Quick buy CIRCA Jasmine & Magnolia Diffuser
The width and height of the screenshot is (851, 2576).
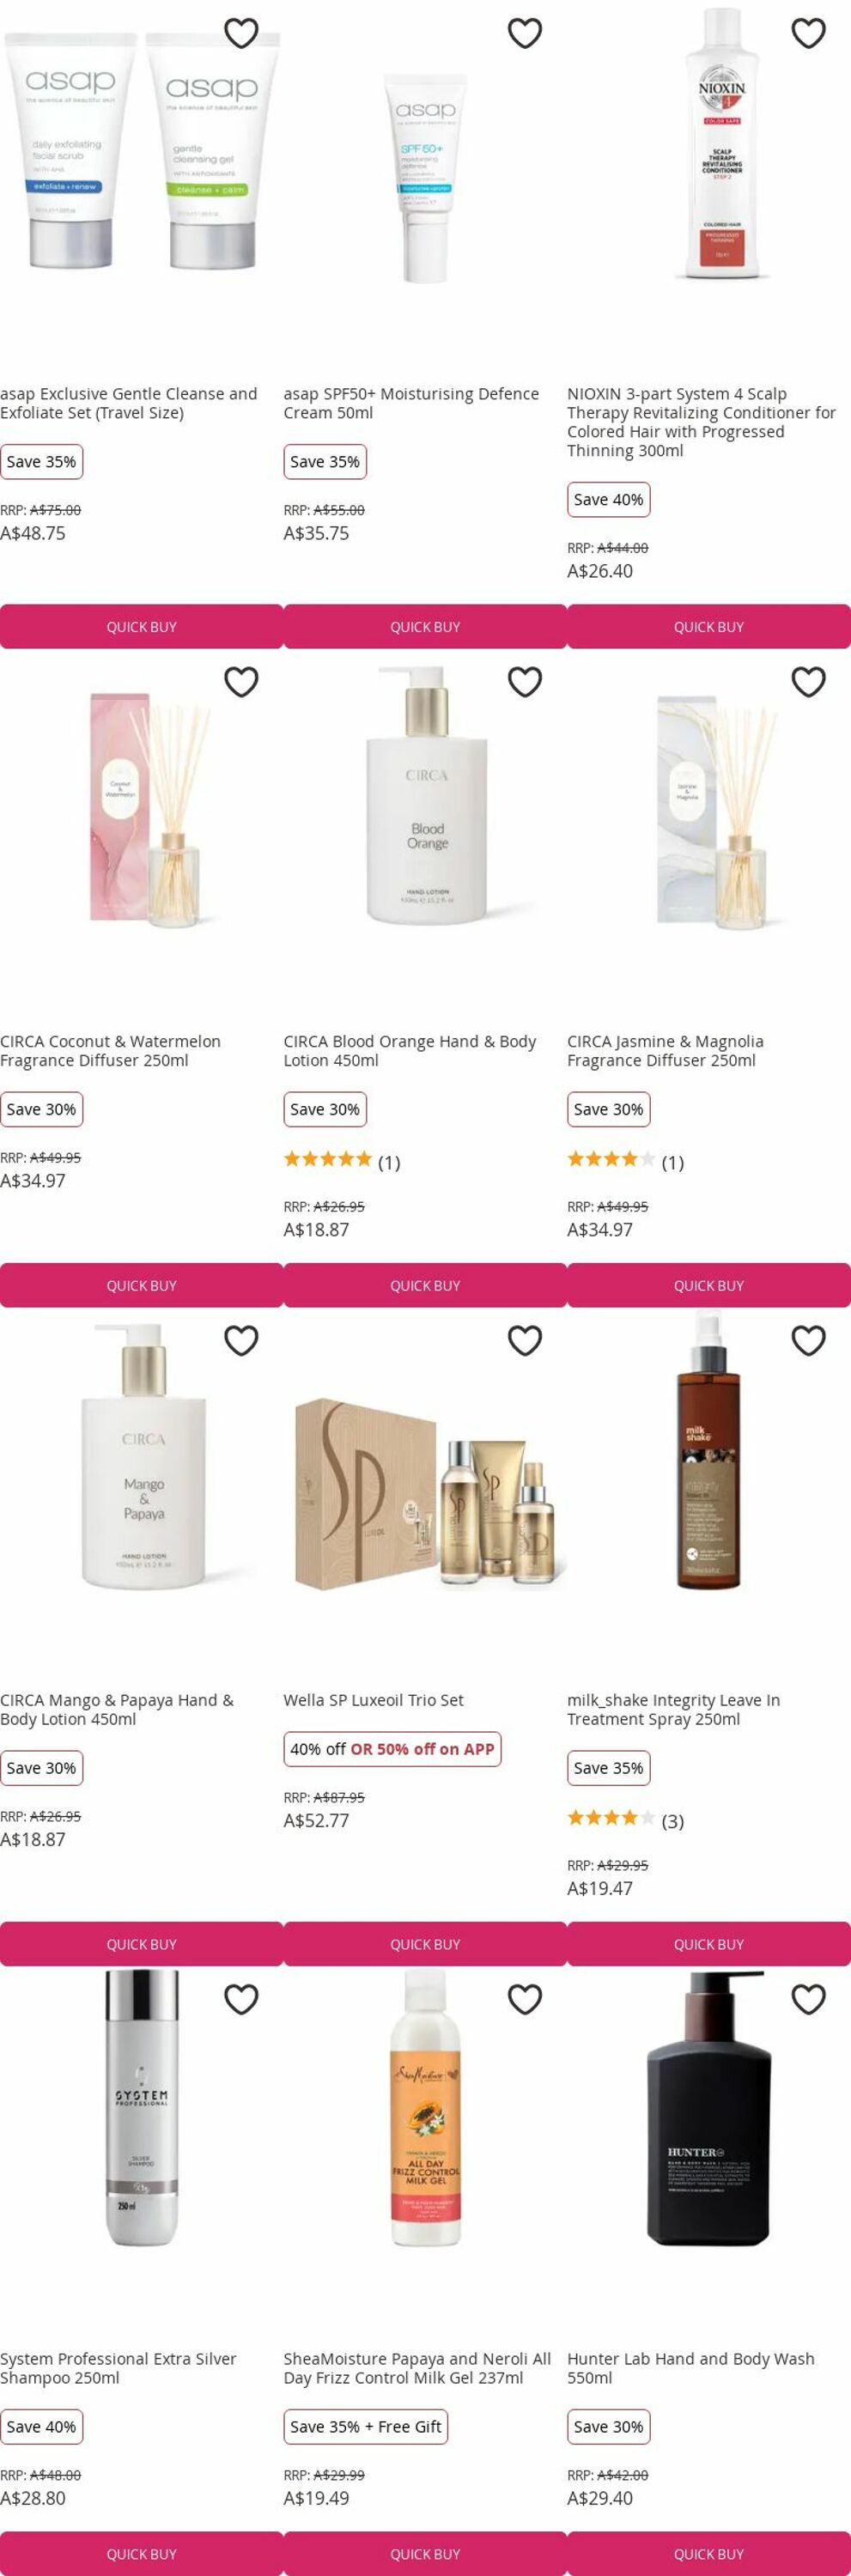point(709,1285)
